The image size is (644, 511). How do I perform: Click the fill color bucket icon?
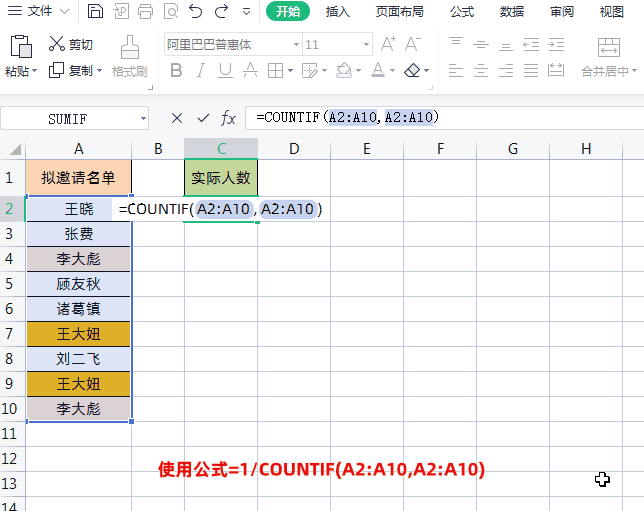pyautogui.click(x=344, y=70)
